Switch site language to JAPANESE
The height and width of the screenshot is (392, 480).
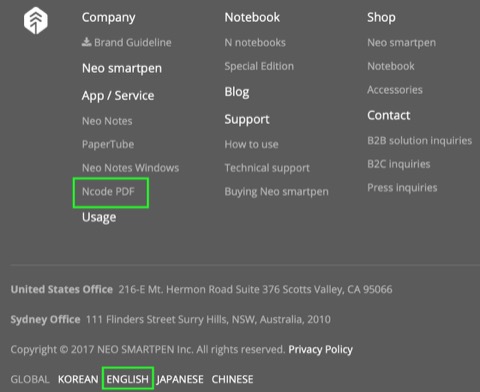pos(180,379)
